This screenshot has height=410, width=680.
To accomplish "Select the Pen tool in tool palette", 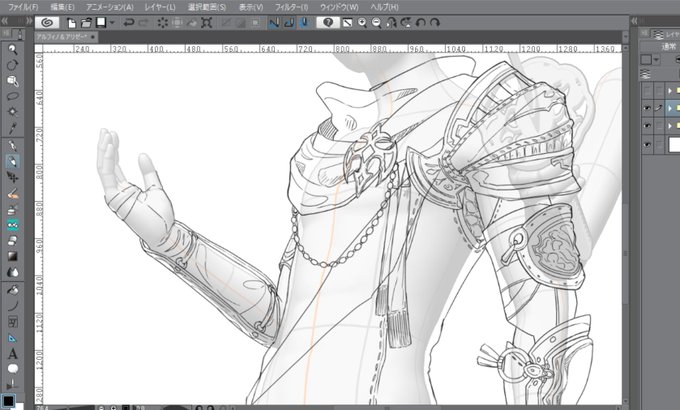I will [x=13, y=146].
